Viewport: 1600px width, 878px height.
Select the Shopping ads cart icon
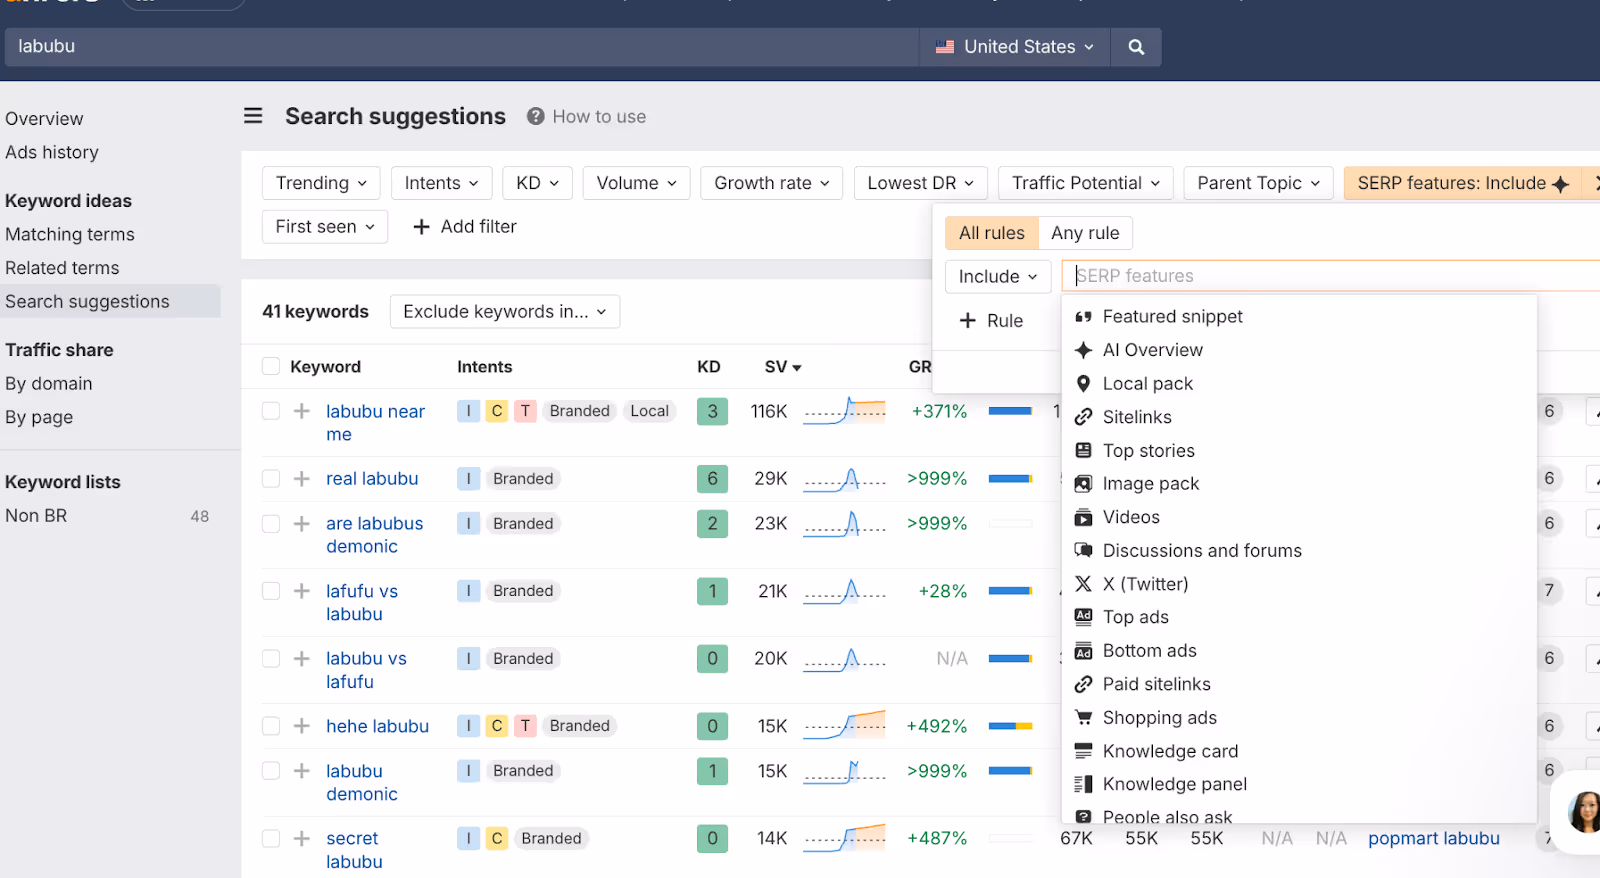click(x=1083, y=717)
